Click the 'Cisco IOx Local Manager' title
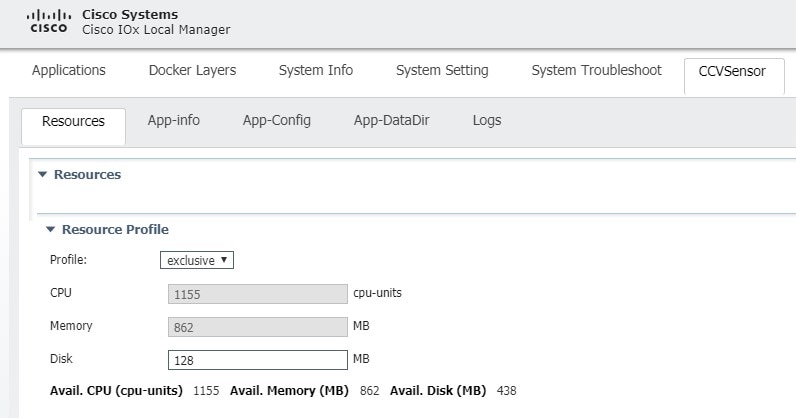 point(156,30)
